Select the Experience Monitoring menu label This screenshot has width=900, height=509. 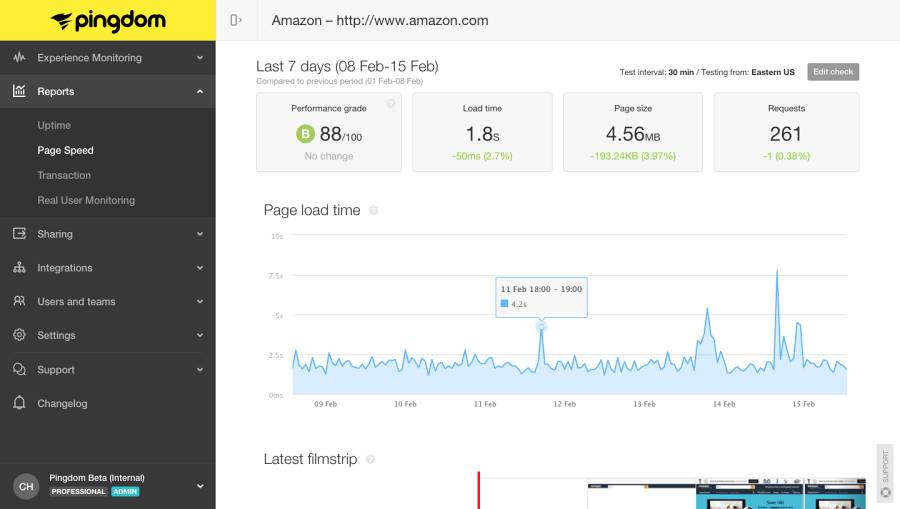(90, 57)
